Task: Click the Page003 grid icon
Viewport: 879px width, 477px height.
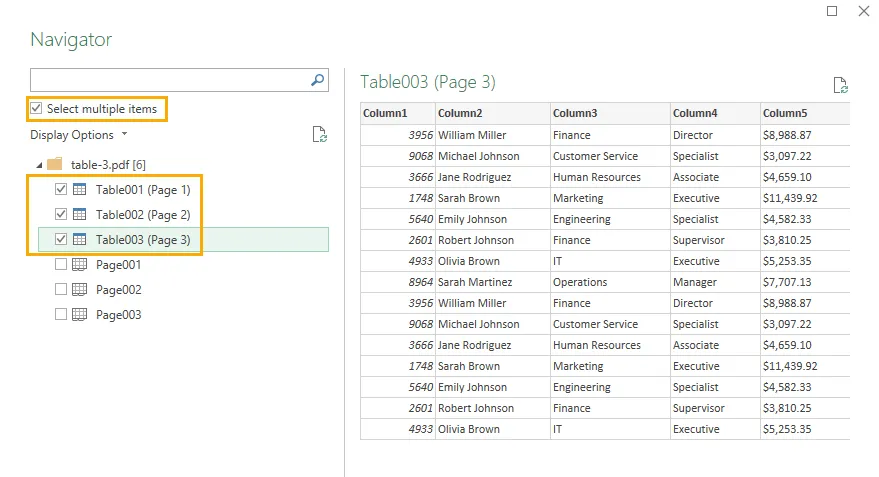Action: point(80,314)
